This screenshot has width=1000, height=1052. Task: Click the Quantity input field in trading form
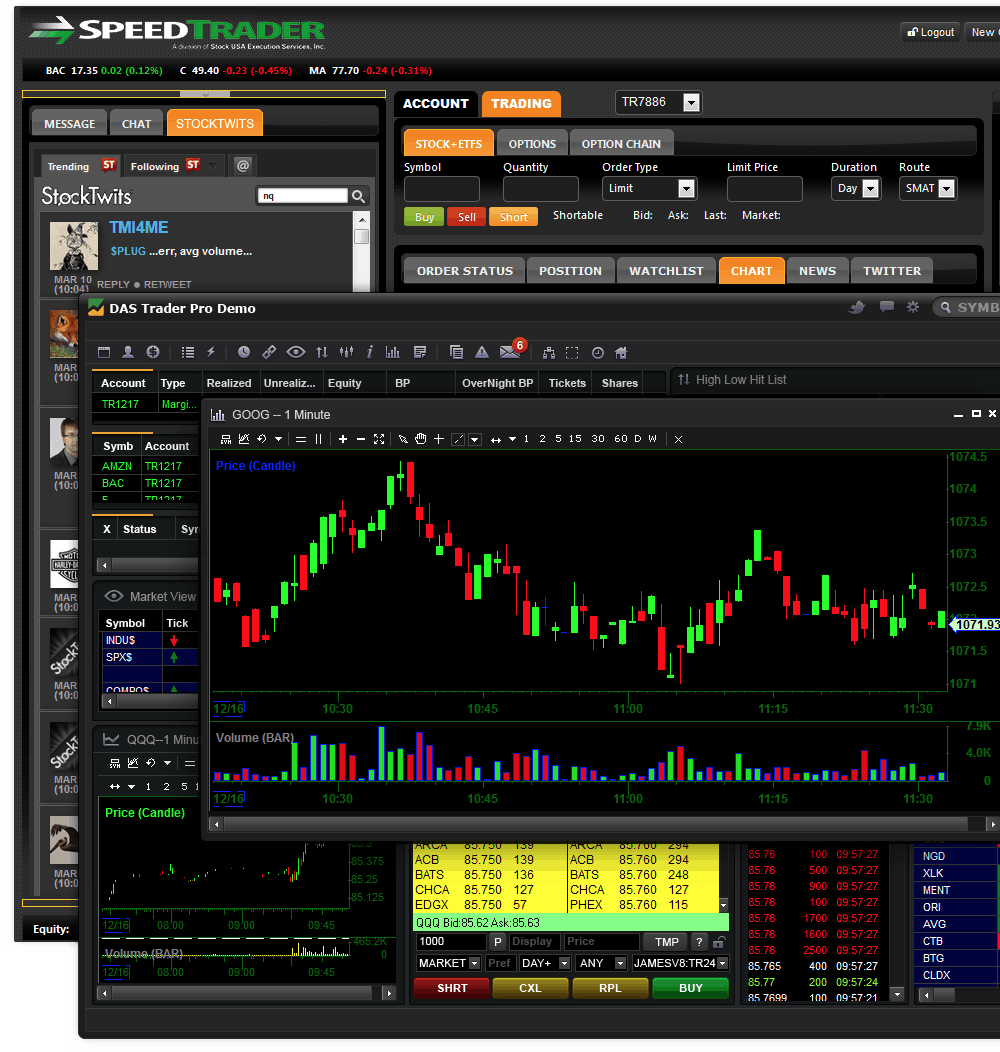pos(541,189)
